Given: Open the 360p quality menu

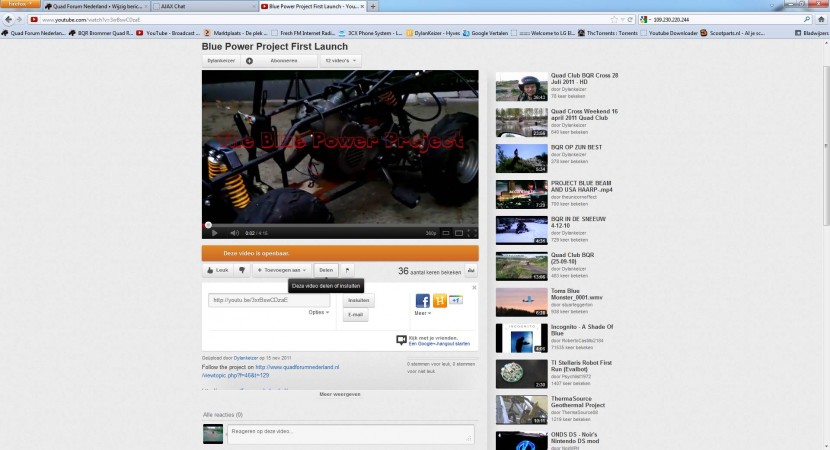Looking at the screenshot, I should pyautogui.click(x=432, y=233).
